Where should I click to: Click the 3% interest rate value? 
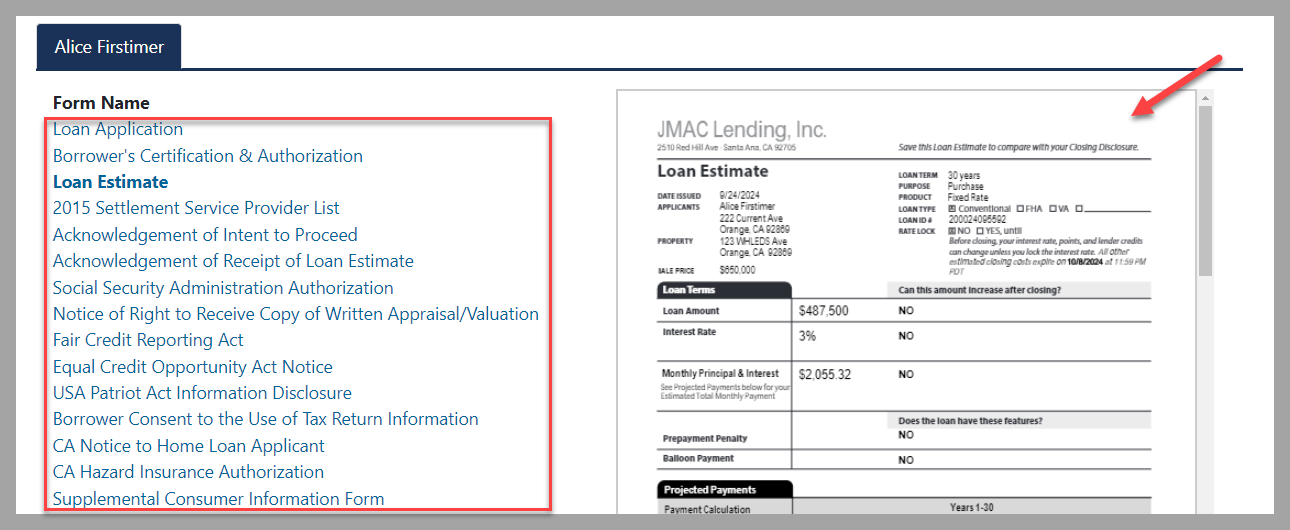click(x=808, y=336)
